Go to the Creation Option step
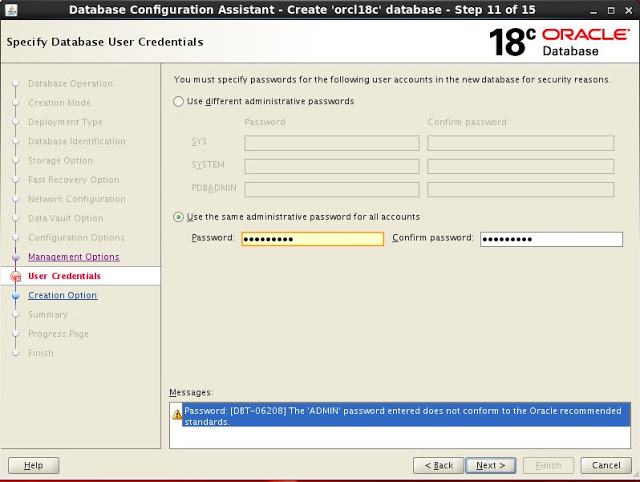 coord(62,296)
